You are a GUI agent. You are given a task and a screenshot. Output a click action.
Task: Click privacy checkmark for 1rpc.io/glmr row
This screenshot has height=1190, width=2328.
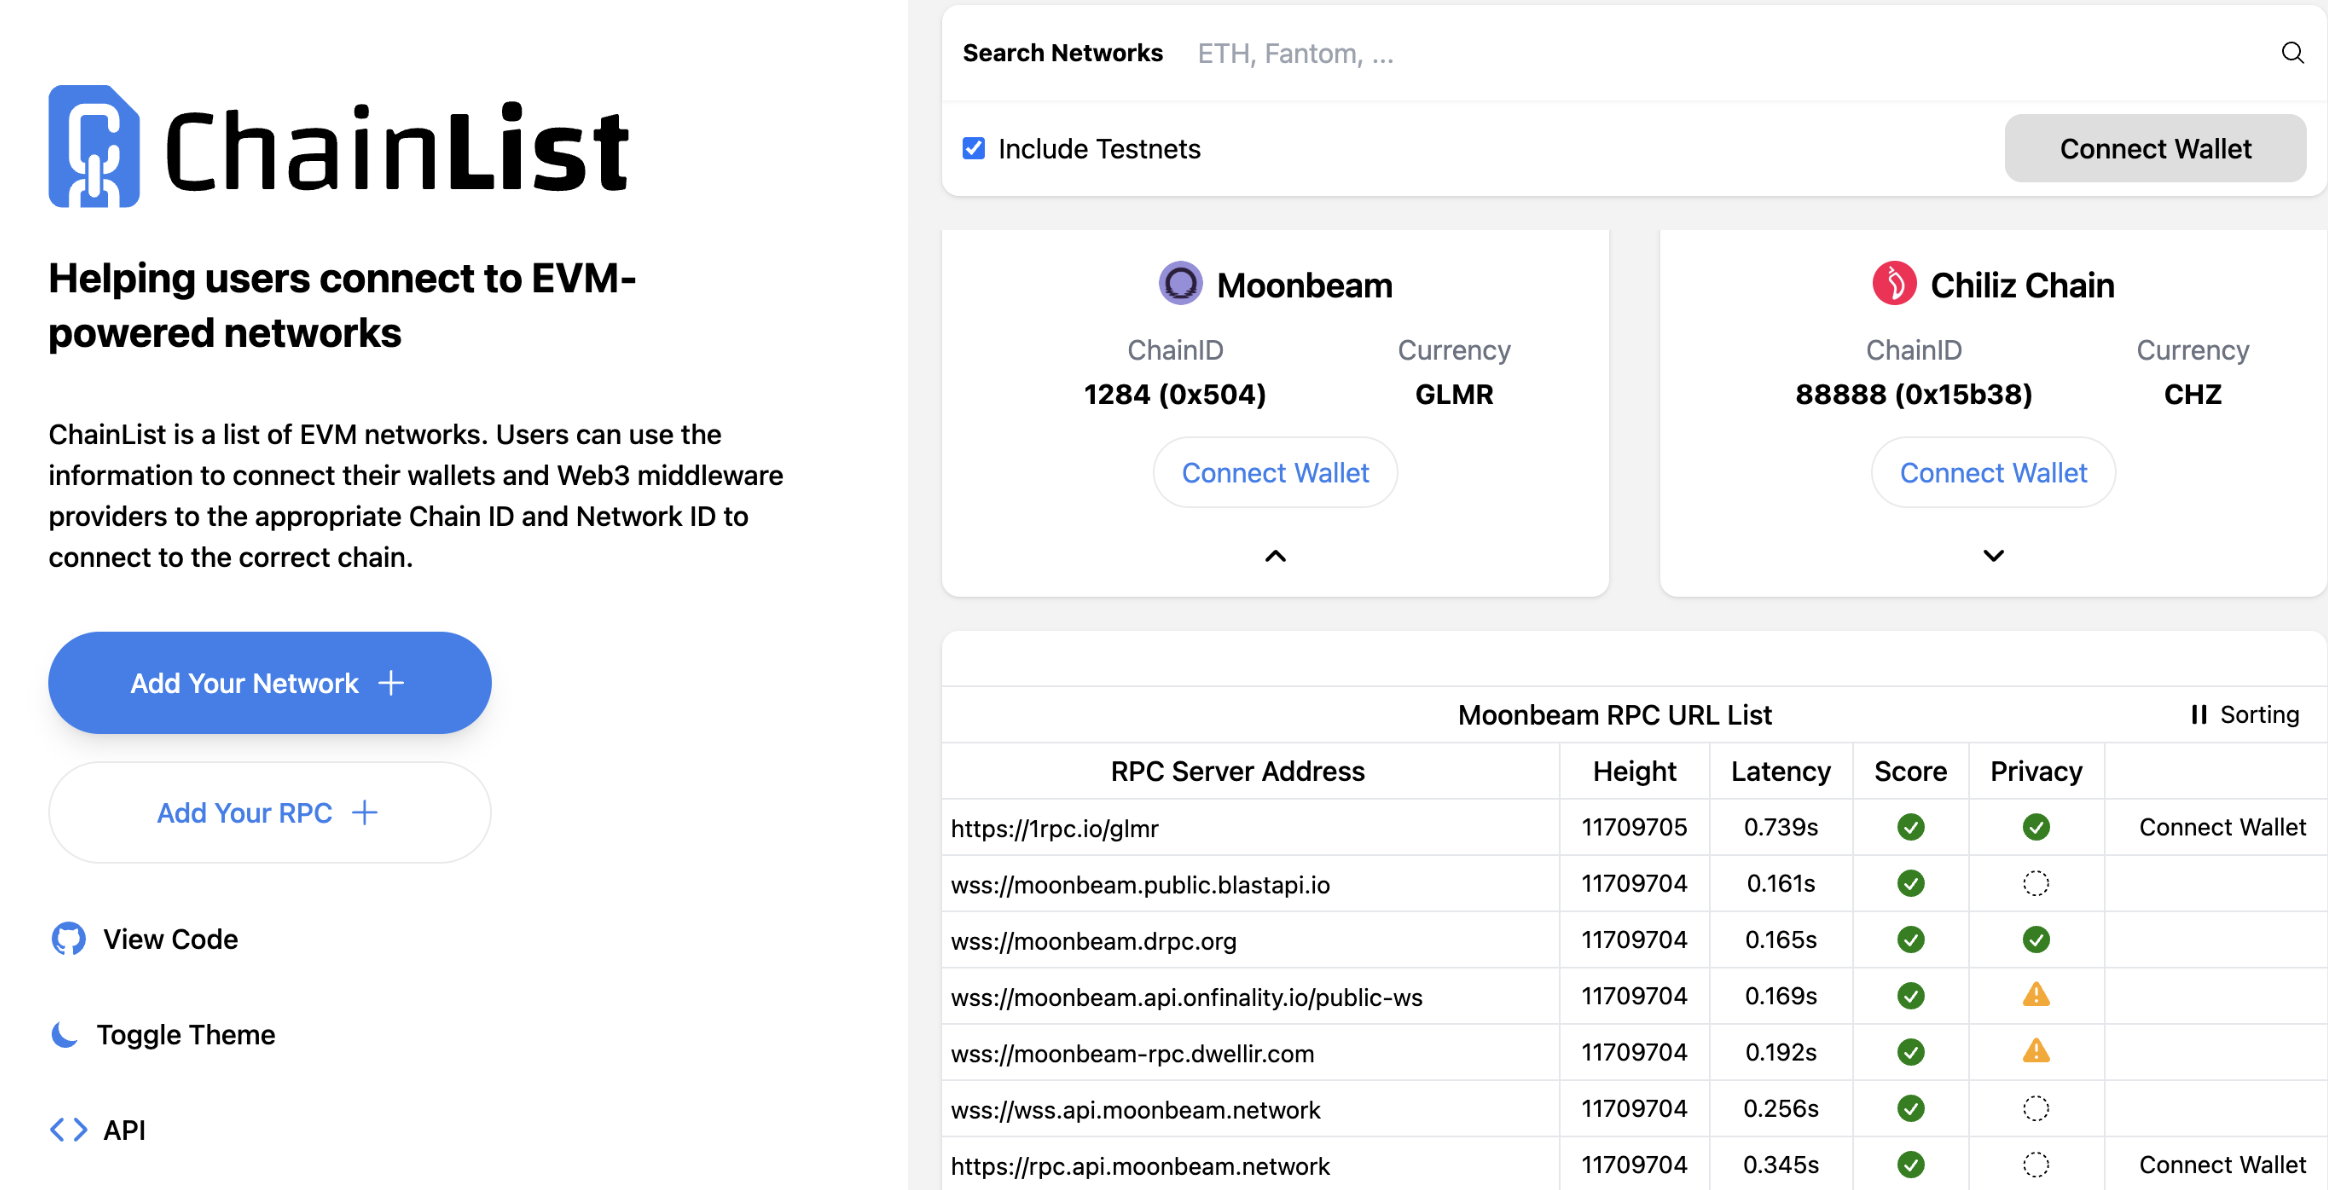(2036, 827)
